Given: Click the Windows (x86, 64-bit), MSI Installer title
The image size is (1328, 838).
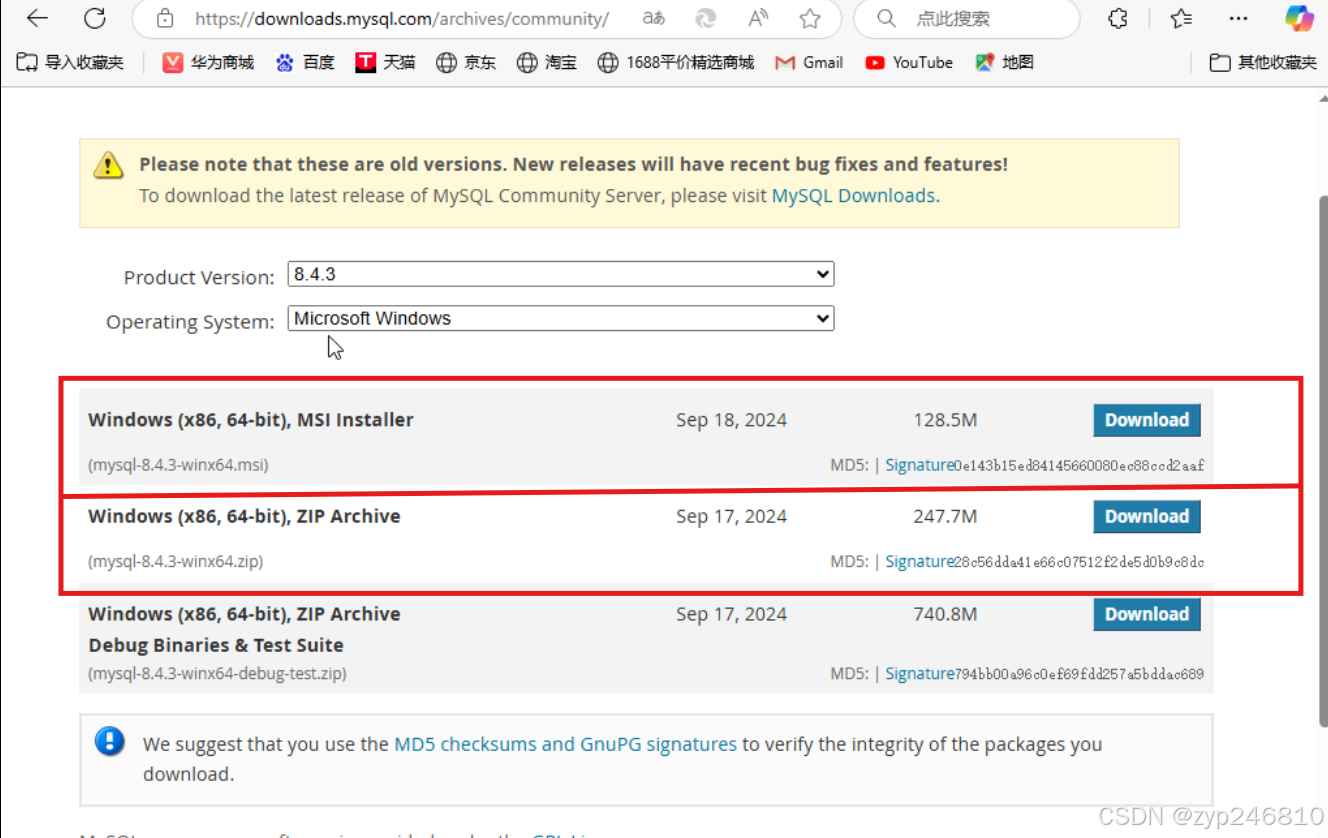Looking at the screenshot, I should [x=251, y=420].
